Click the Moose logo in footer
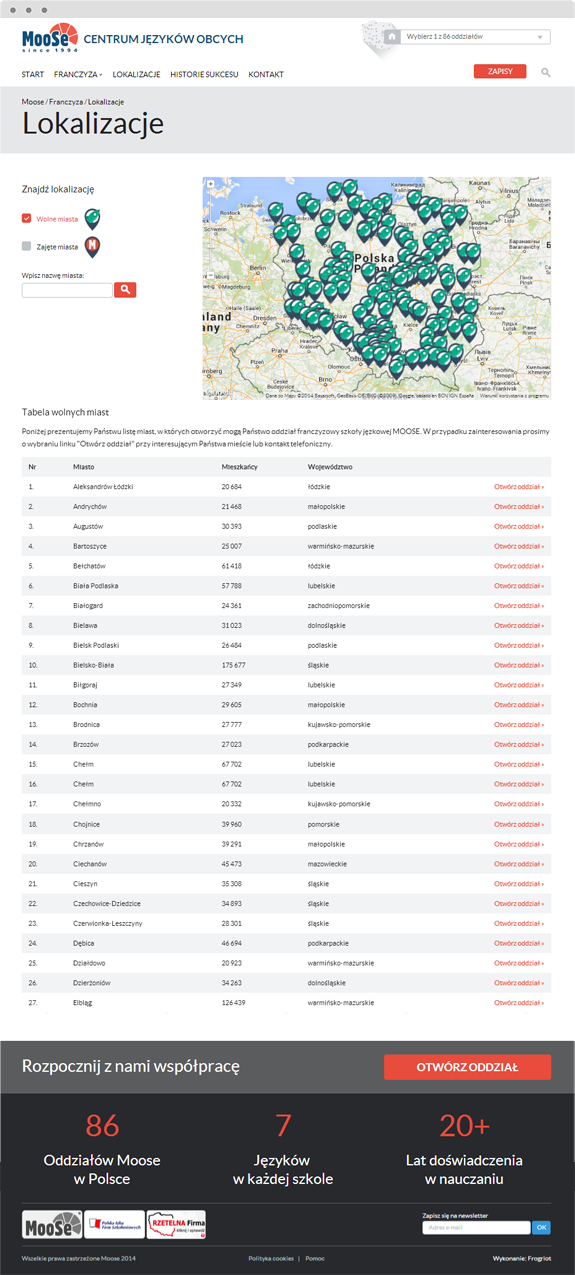The image size is (575, 1275). 52,1224
